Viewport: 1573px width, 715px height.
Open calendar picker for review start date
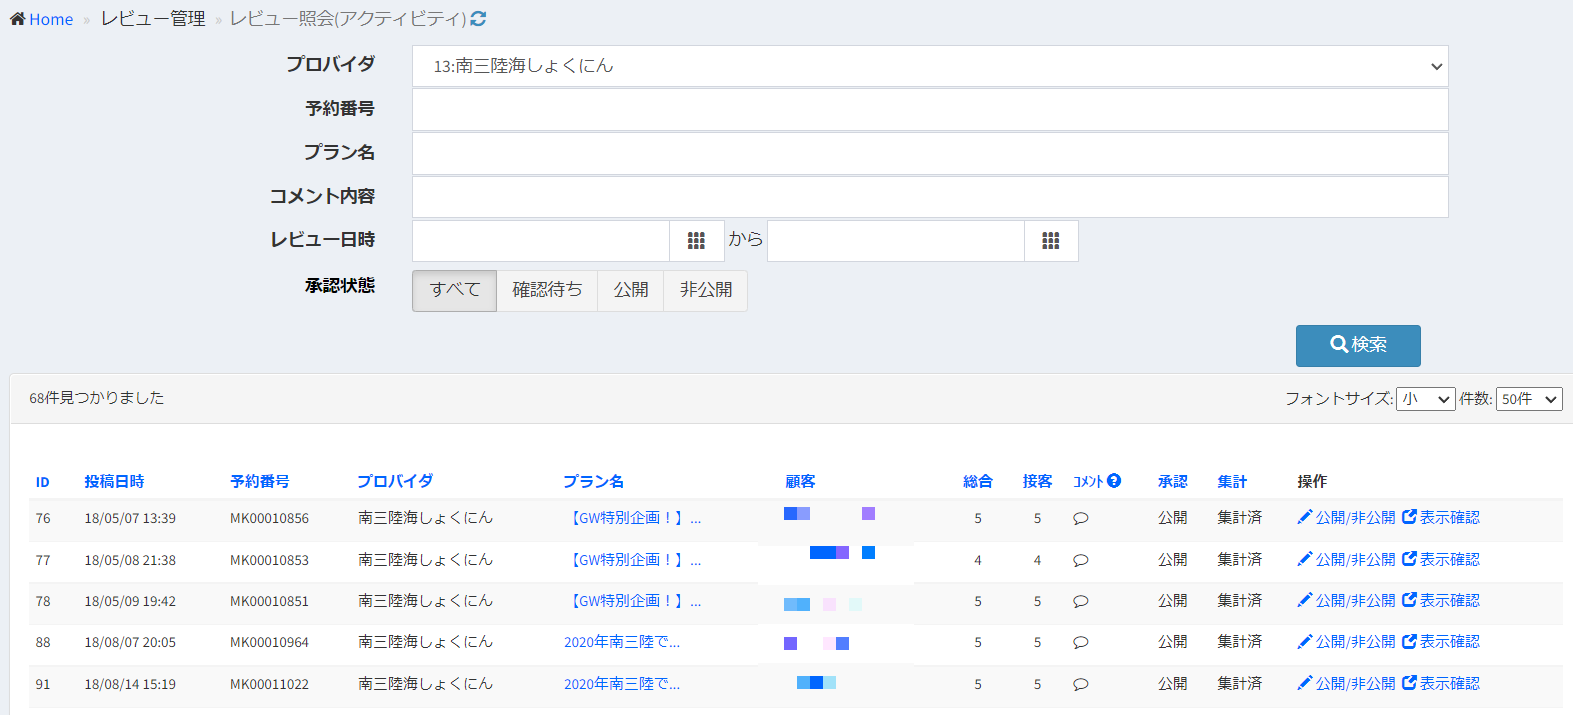[x=697, y=241]
